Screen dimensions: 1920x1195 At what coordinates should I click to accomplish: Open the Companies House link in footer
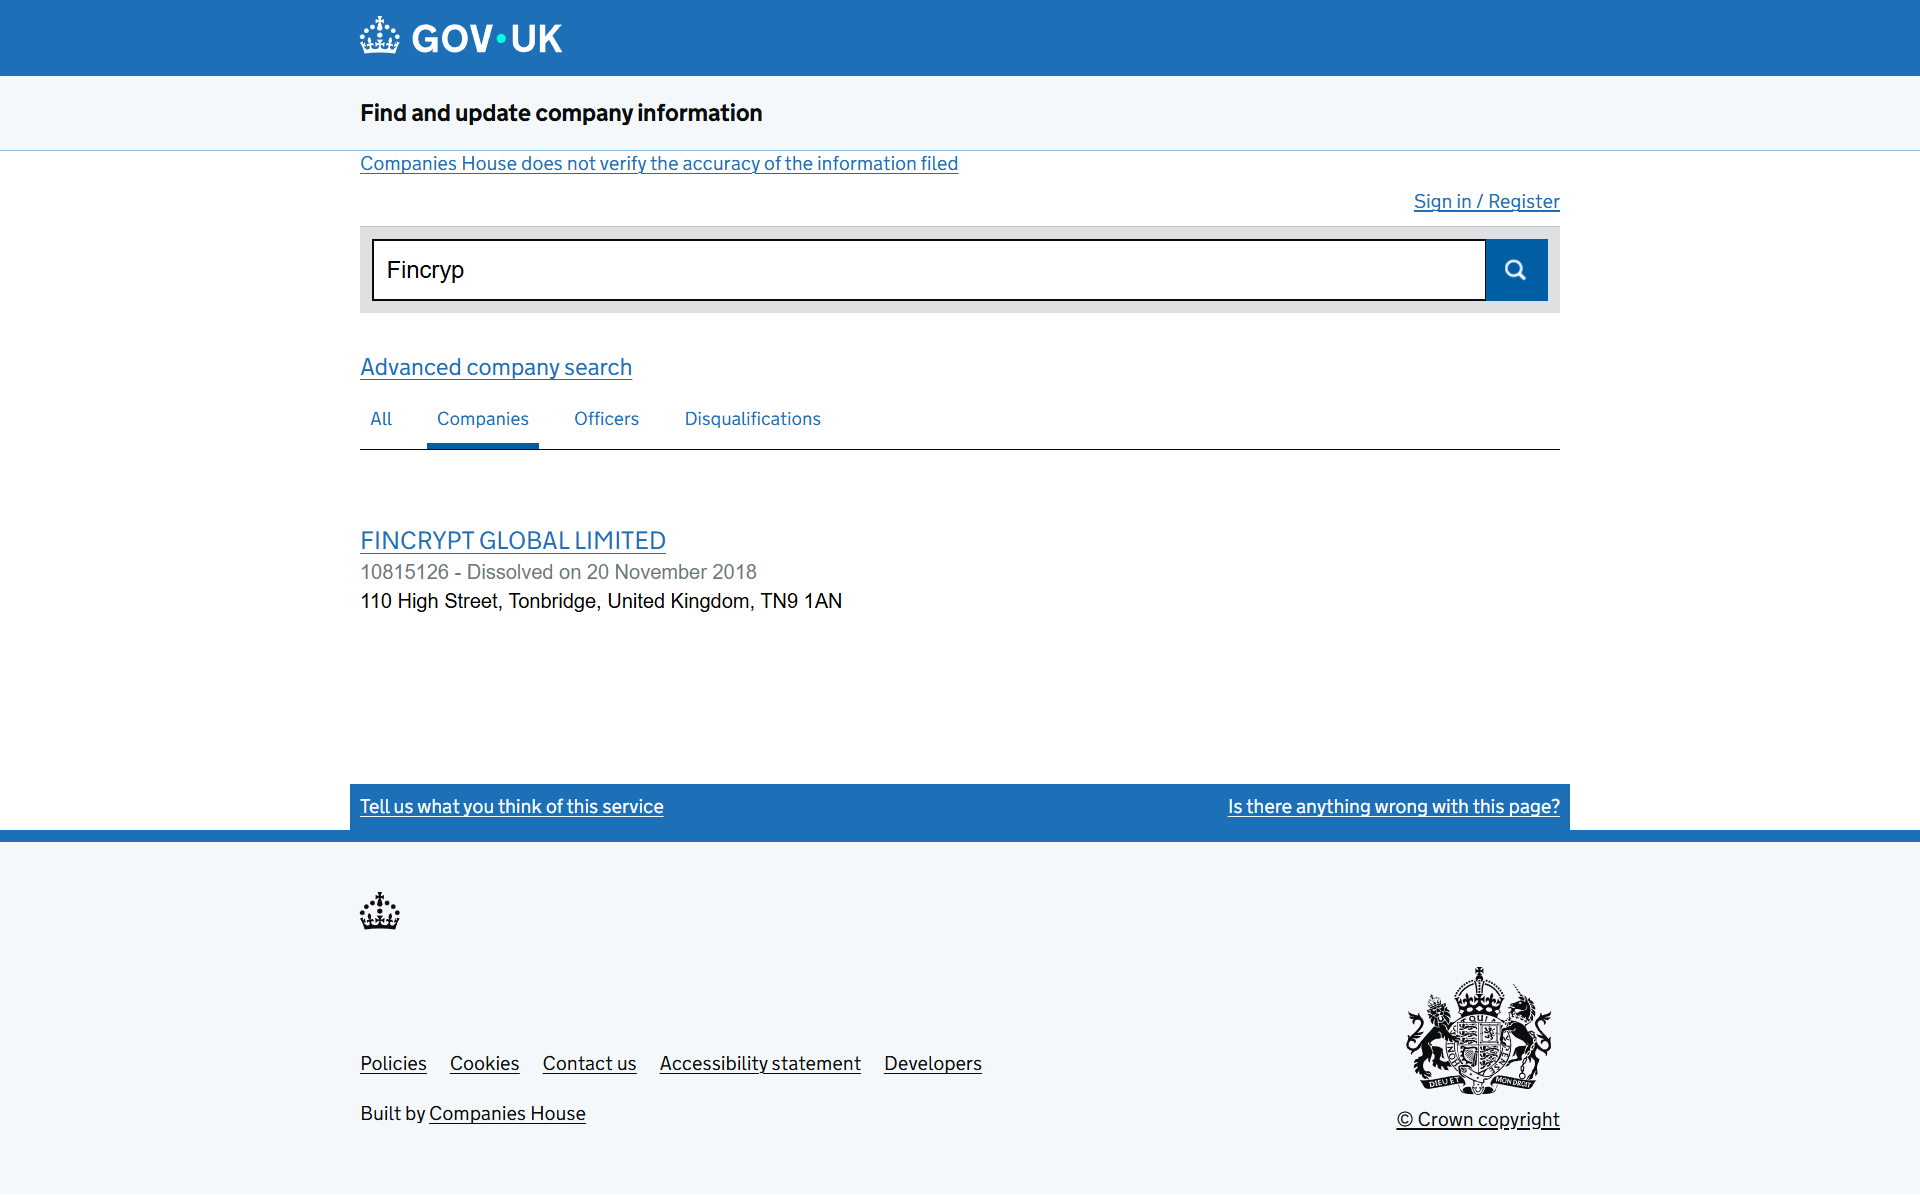pos(507,1113)
